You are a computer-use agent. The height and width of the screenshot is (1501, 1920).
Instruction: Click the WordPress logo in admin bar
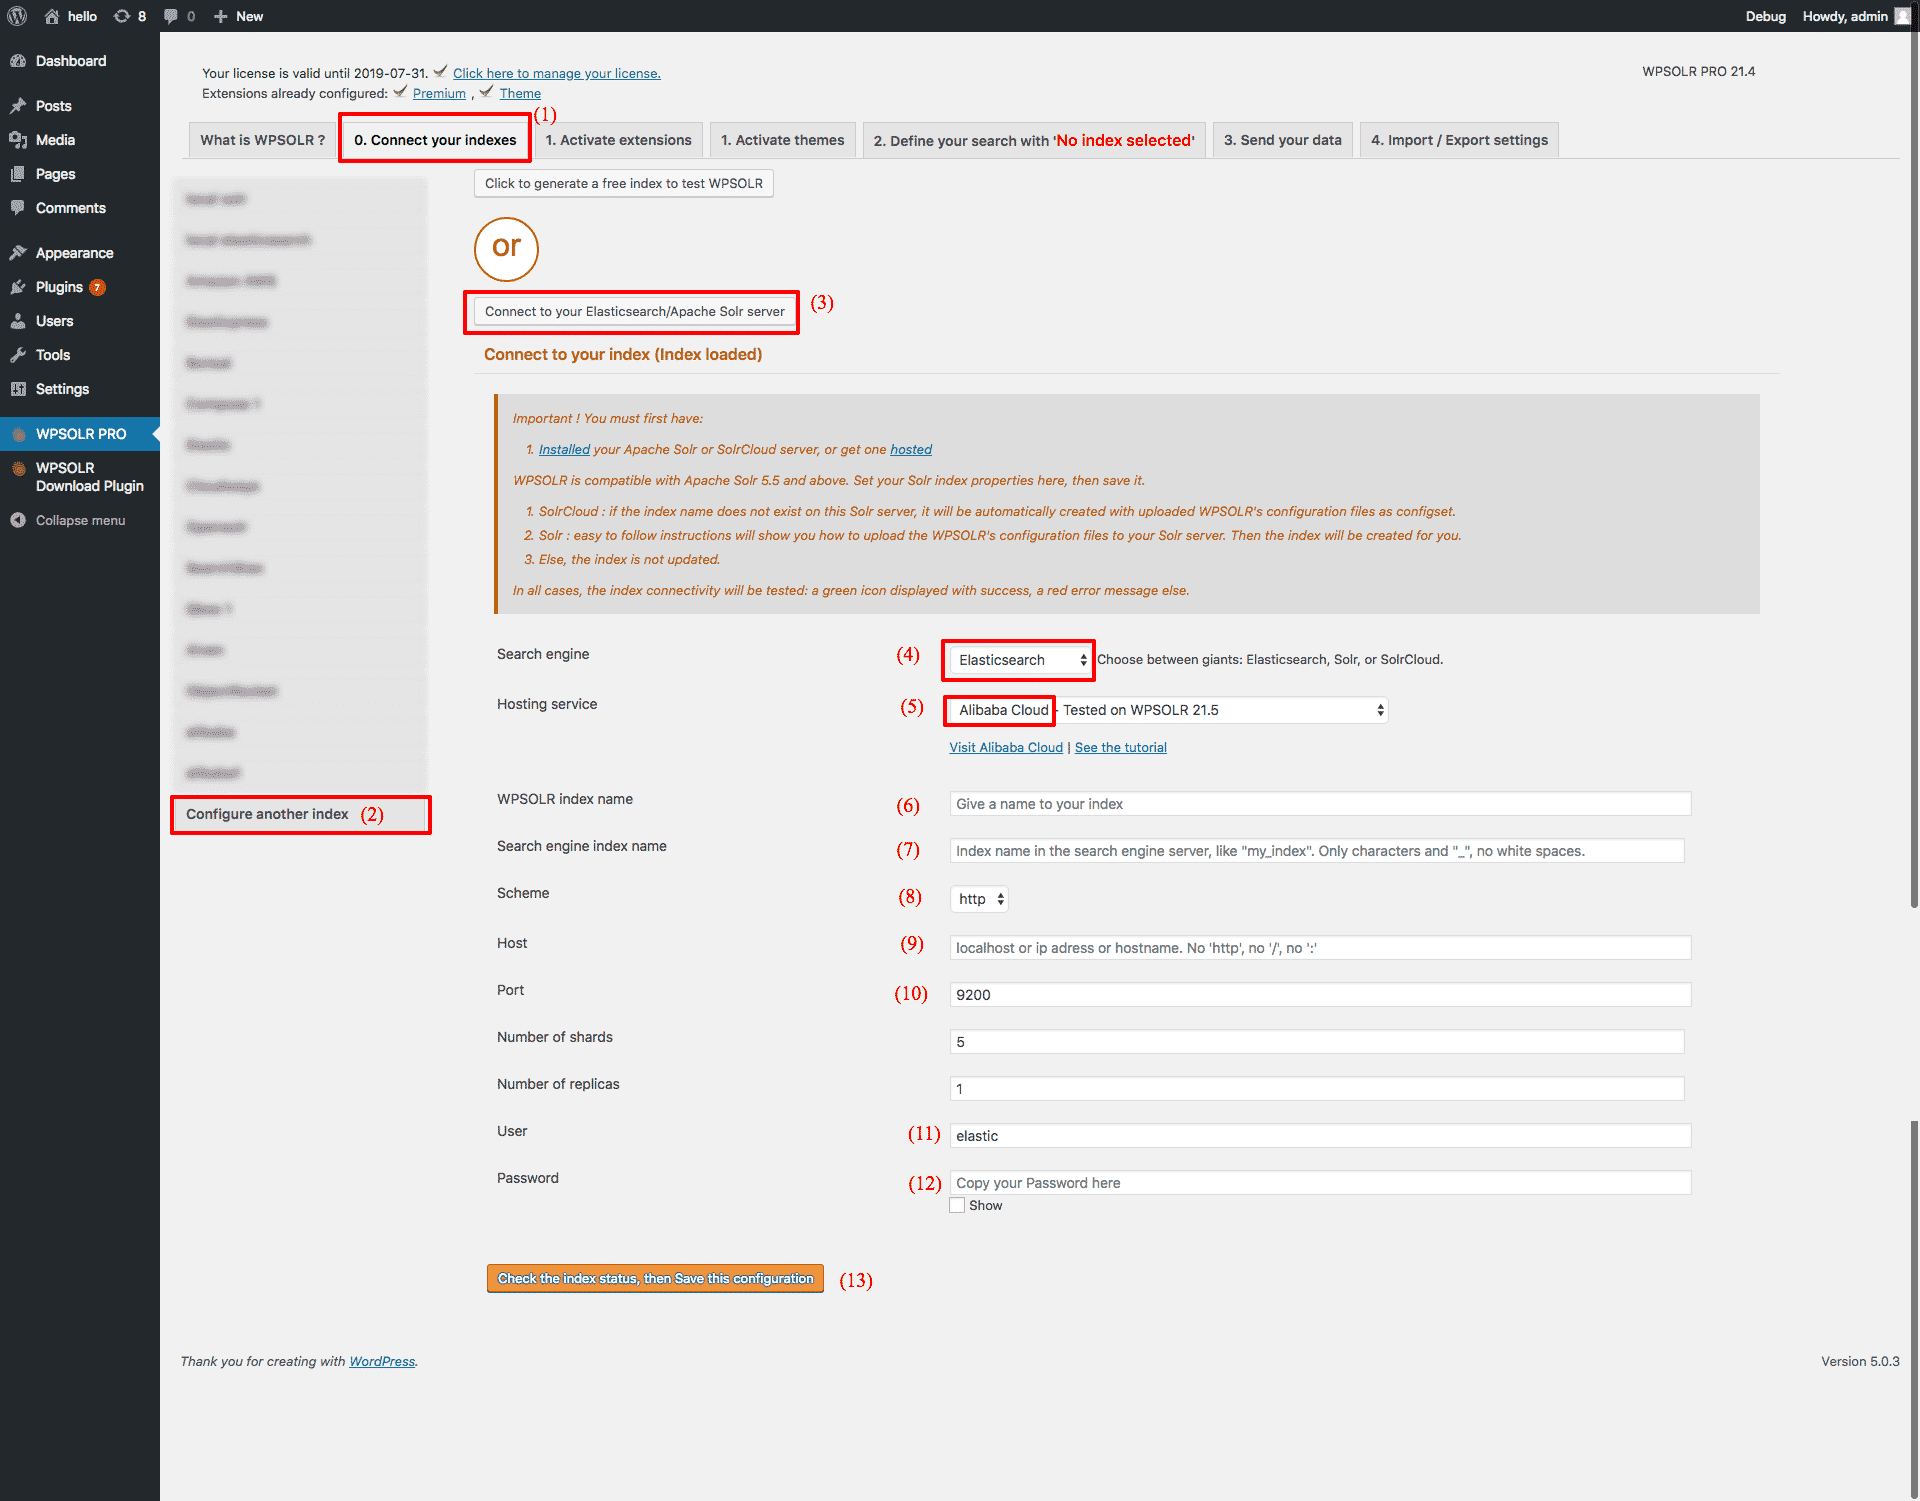17,16
